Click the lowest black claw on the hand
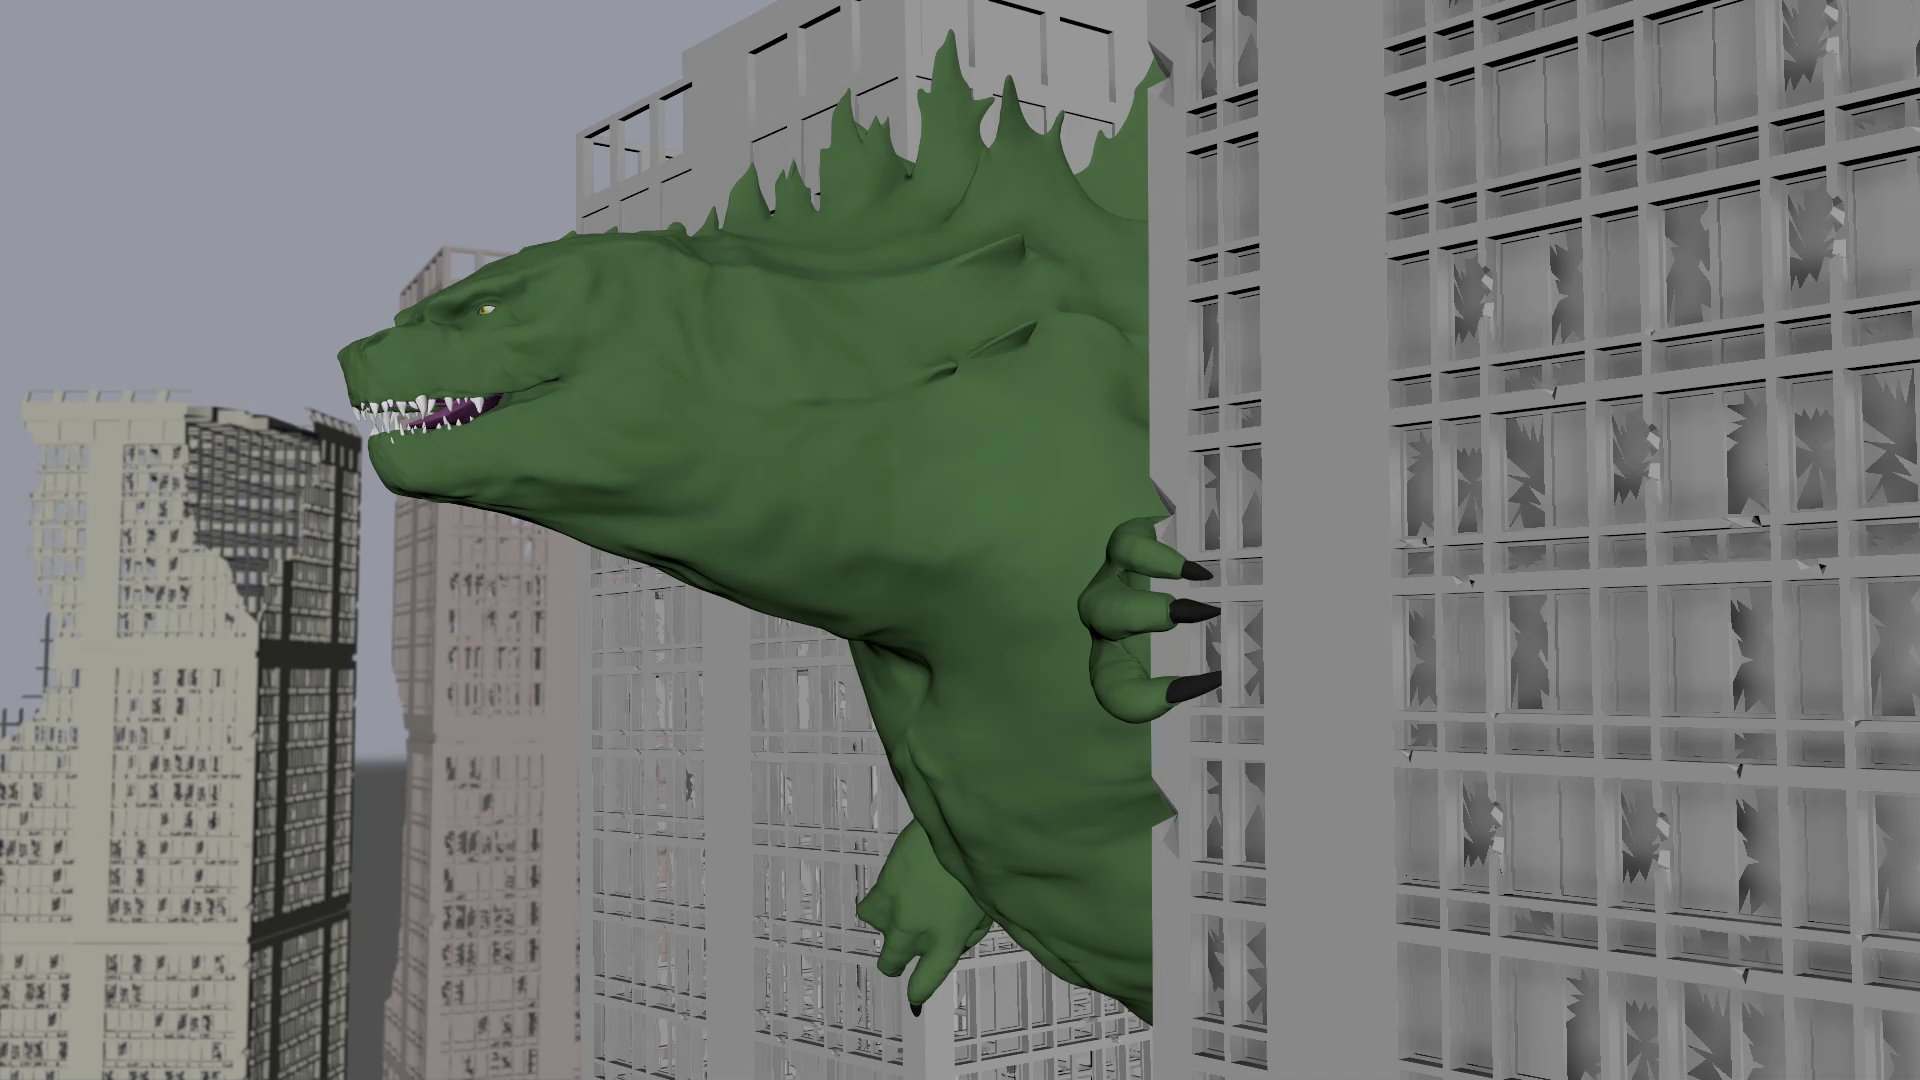The width and height of the screenshot is (1920, 1080). click(x=1196, y=686)
